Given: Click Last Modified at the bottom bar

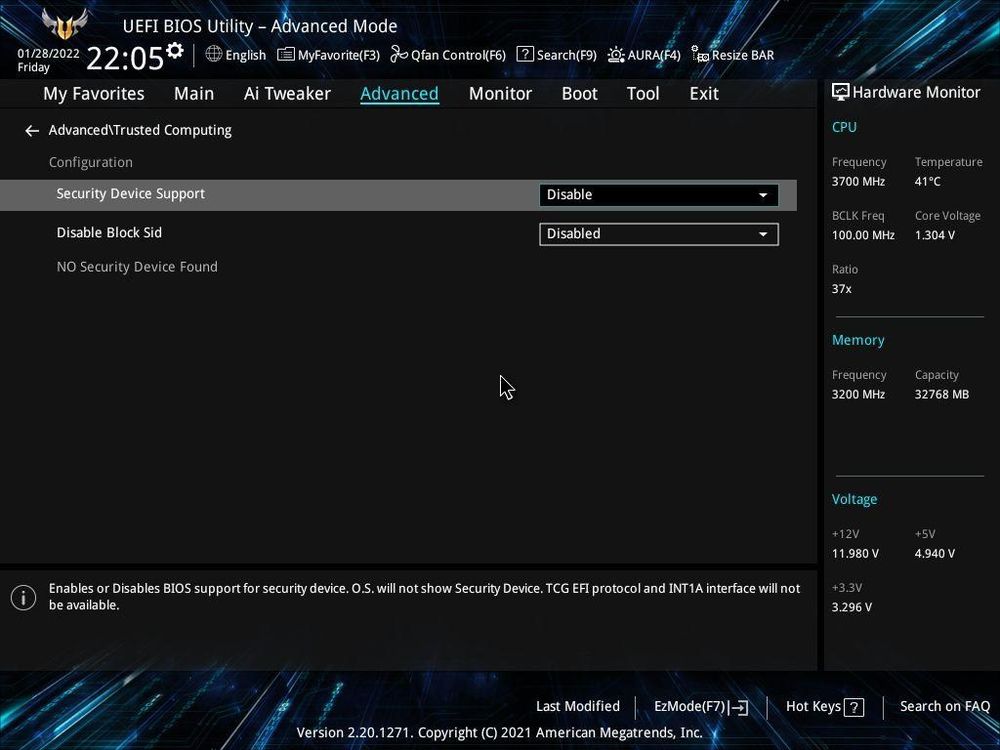Looking at the screenshot, I should (x=578, y=706).
